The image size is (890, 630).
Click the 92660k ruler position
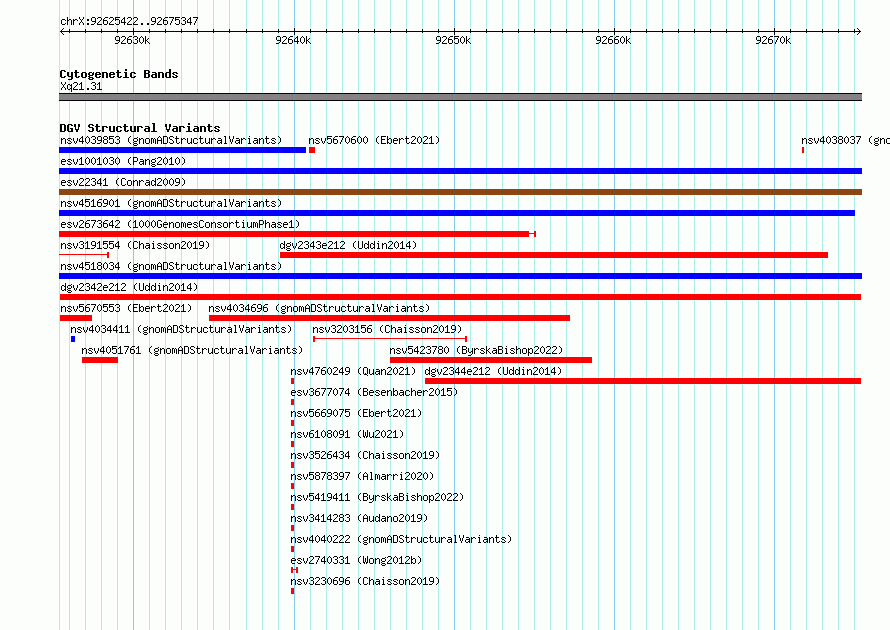(x=613, y=40)
